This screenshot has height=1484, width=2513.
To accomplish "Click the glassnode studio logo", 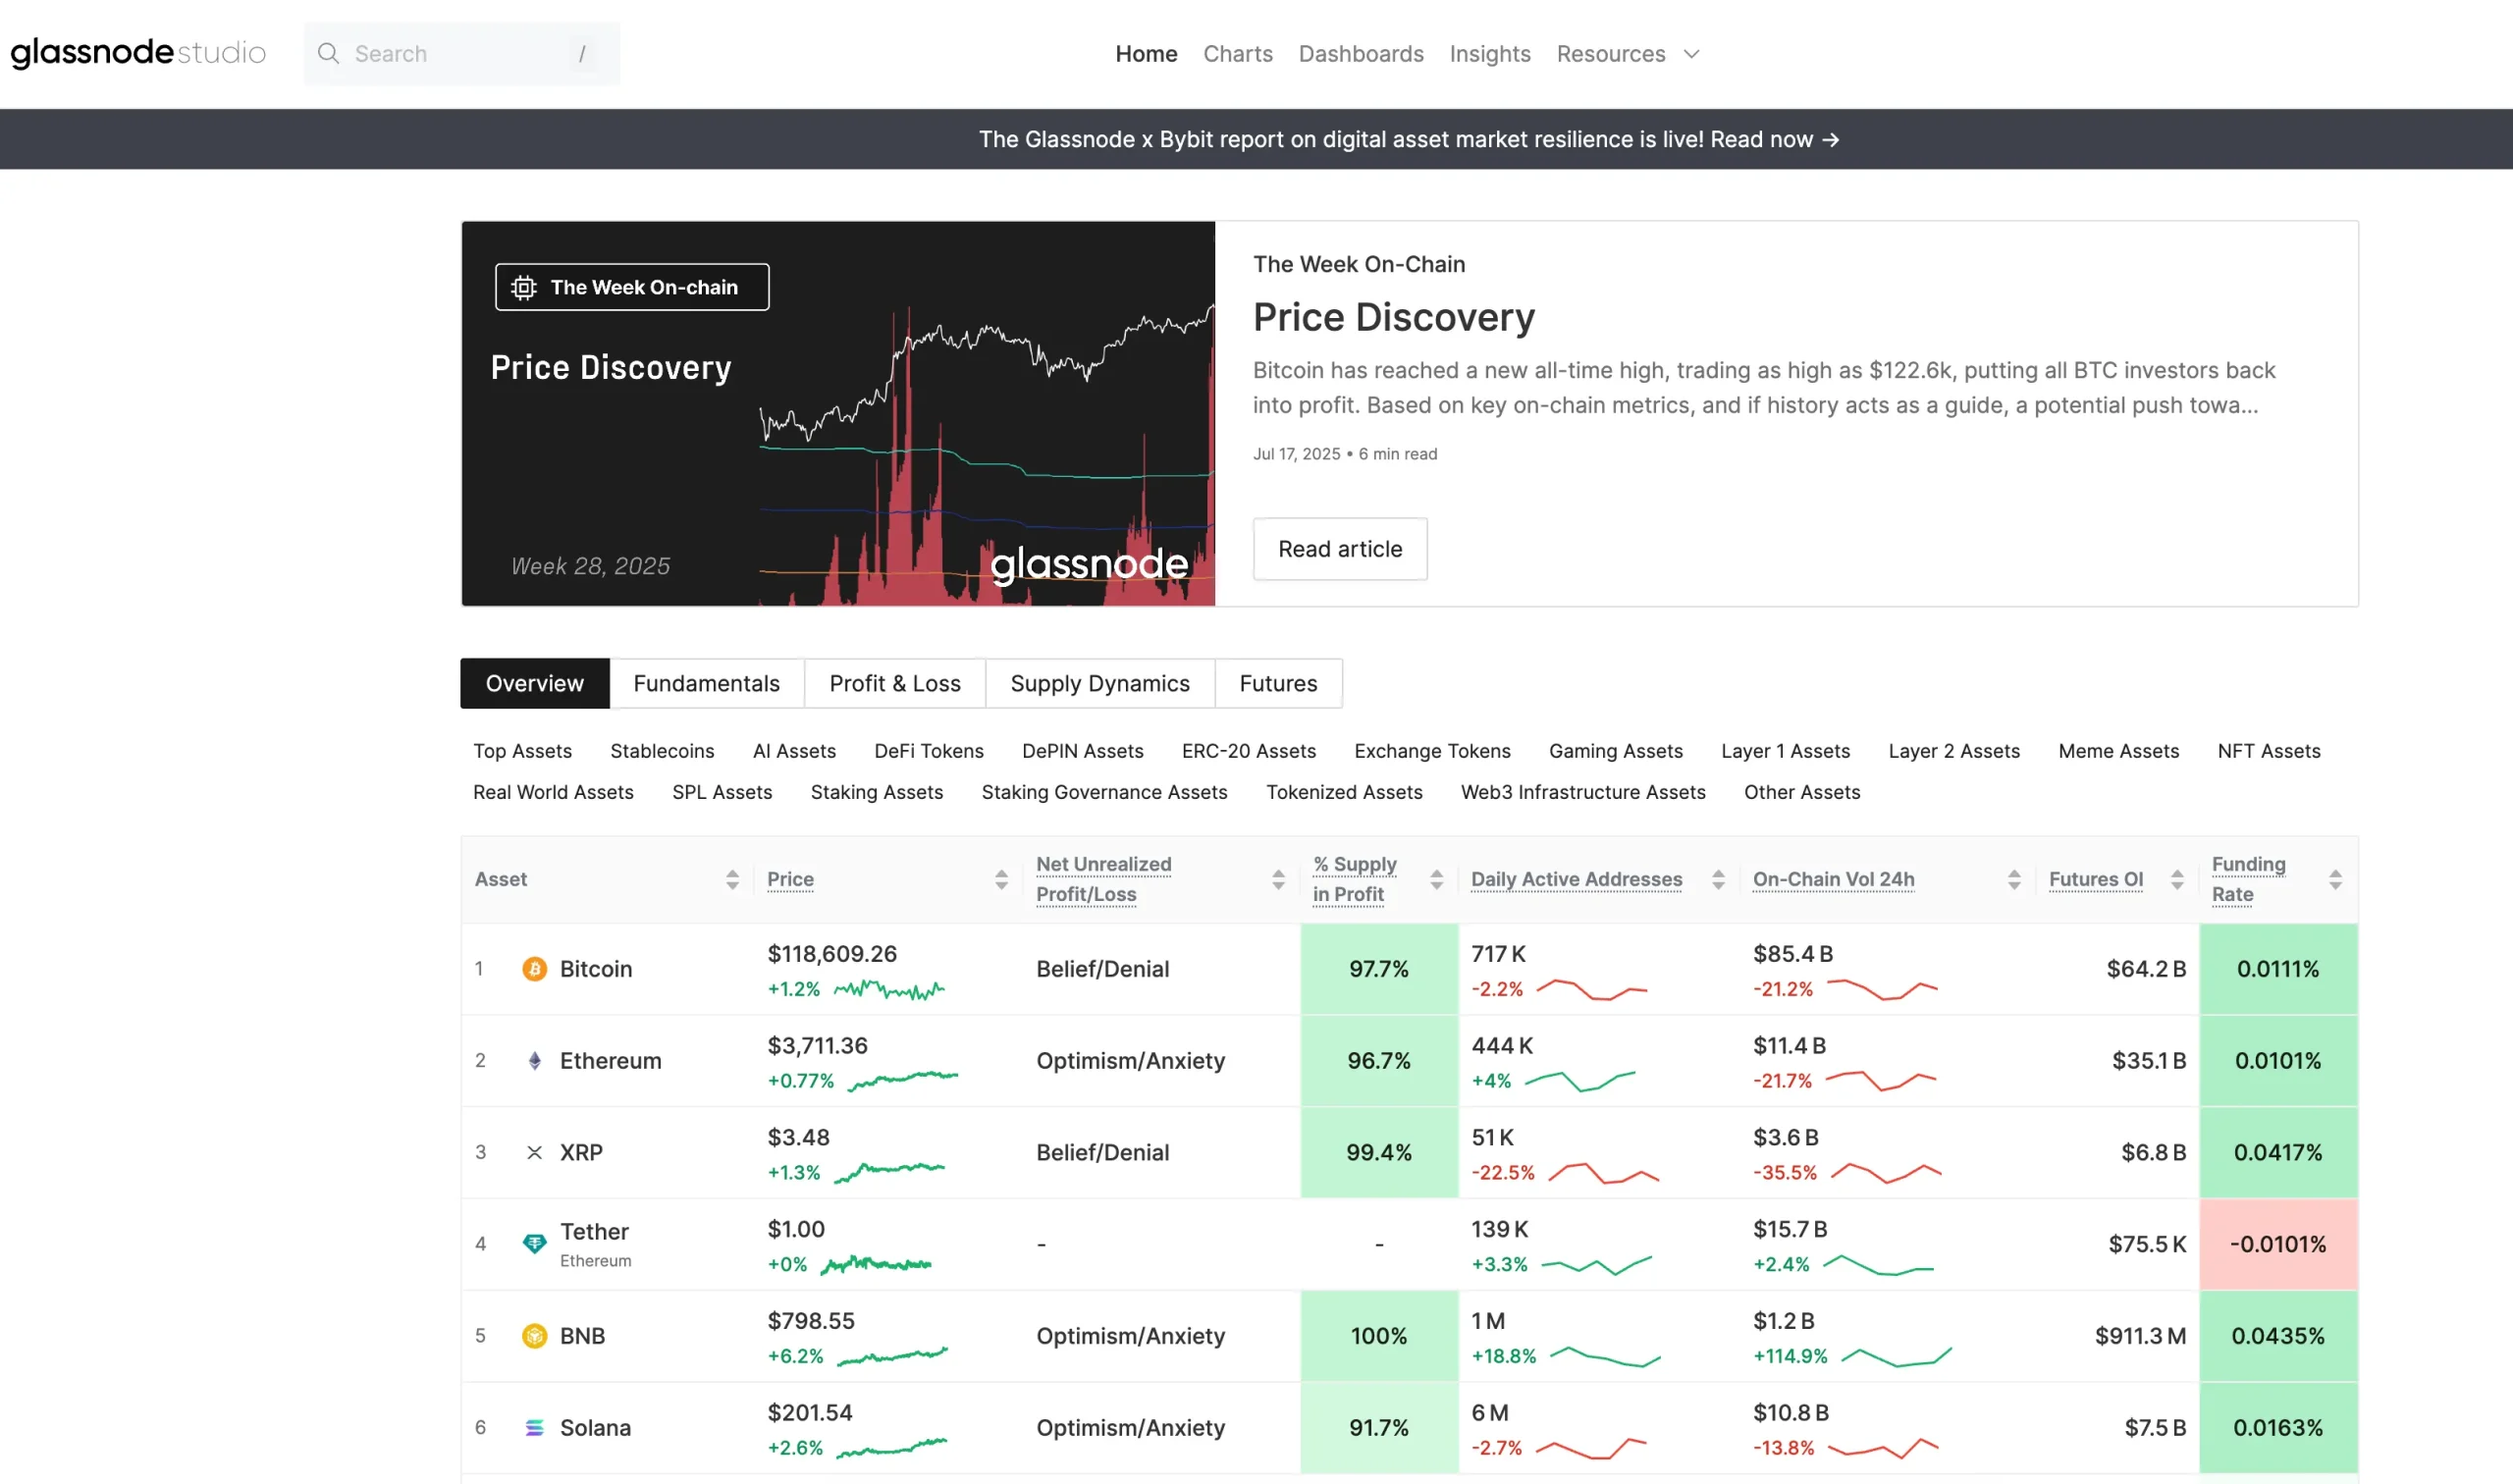I will click(138, 52).
